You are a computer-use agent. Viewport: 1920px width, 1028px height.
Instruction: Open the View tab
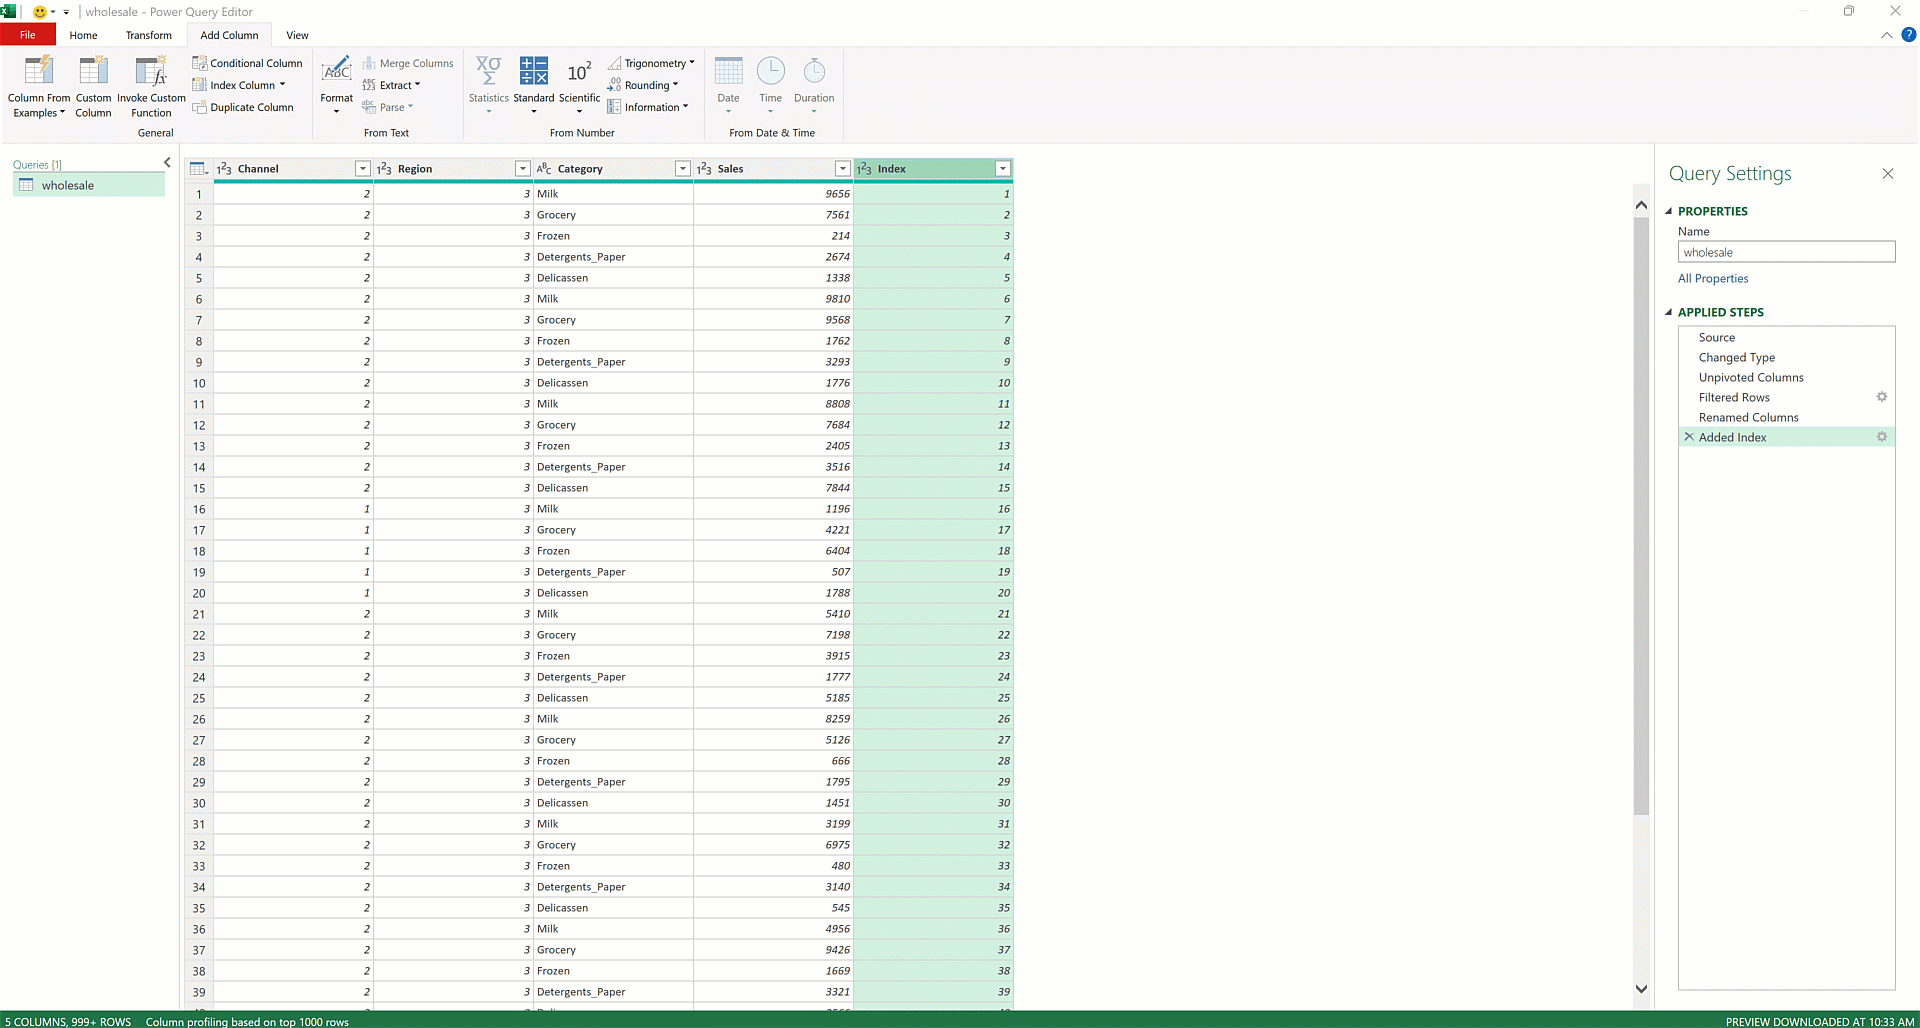pos(297,34)
